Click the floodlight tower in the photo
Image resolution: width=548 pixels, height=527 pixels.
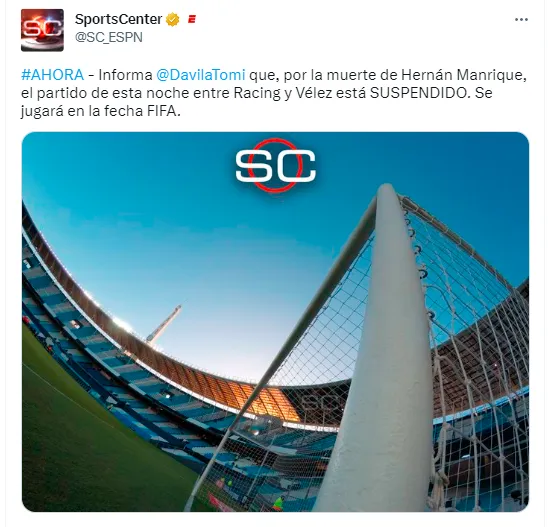point(164,324)
